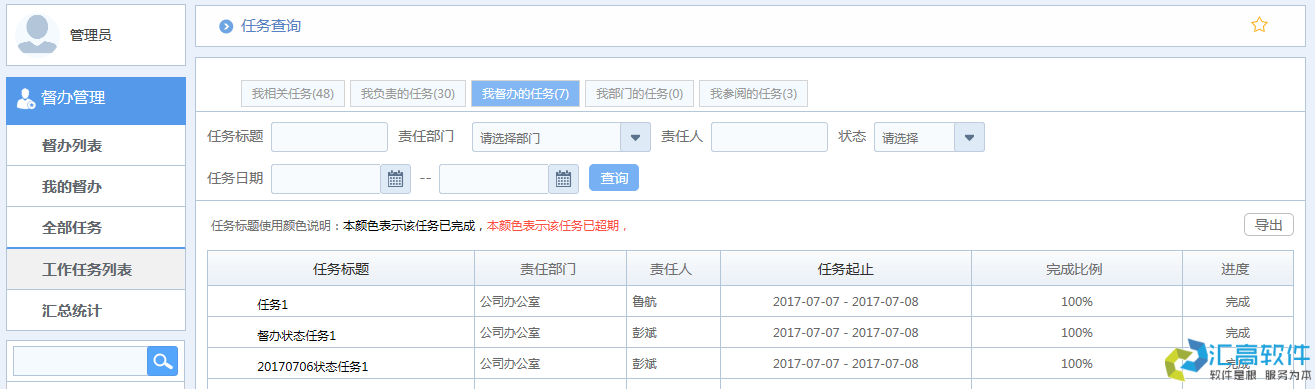1315x389 pixels.
Task: Select the 我督办的任务(7) tab
Action: coord(525,94)
